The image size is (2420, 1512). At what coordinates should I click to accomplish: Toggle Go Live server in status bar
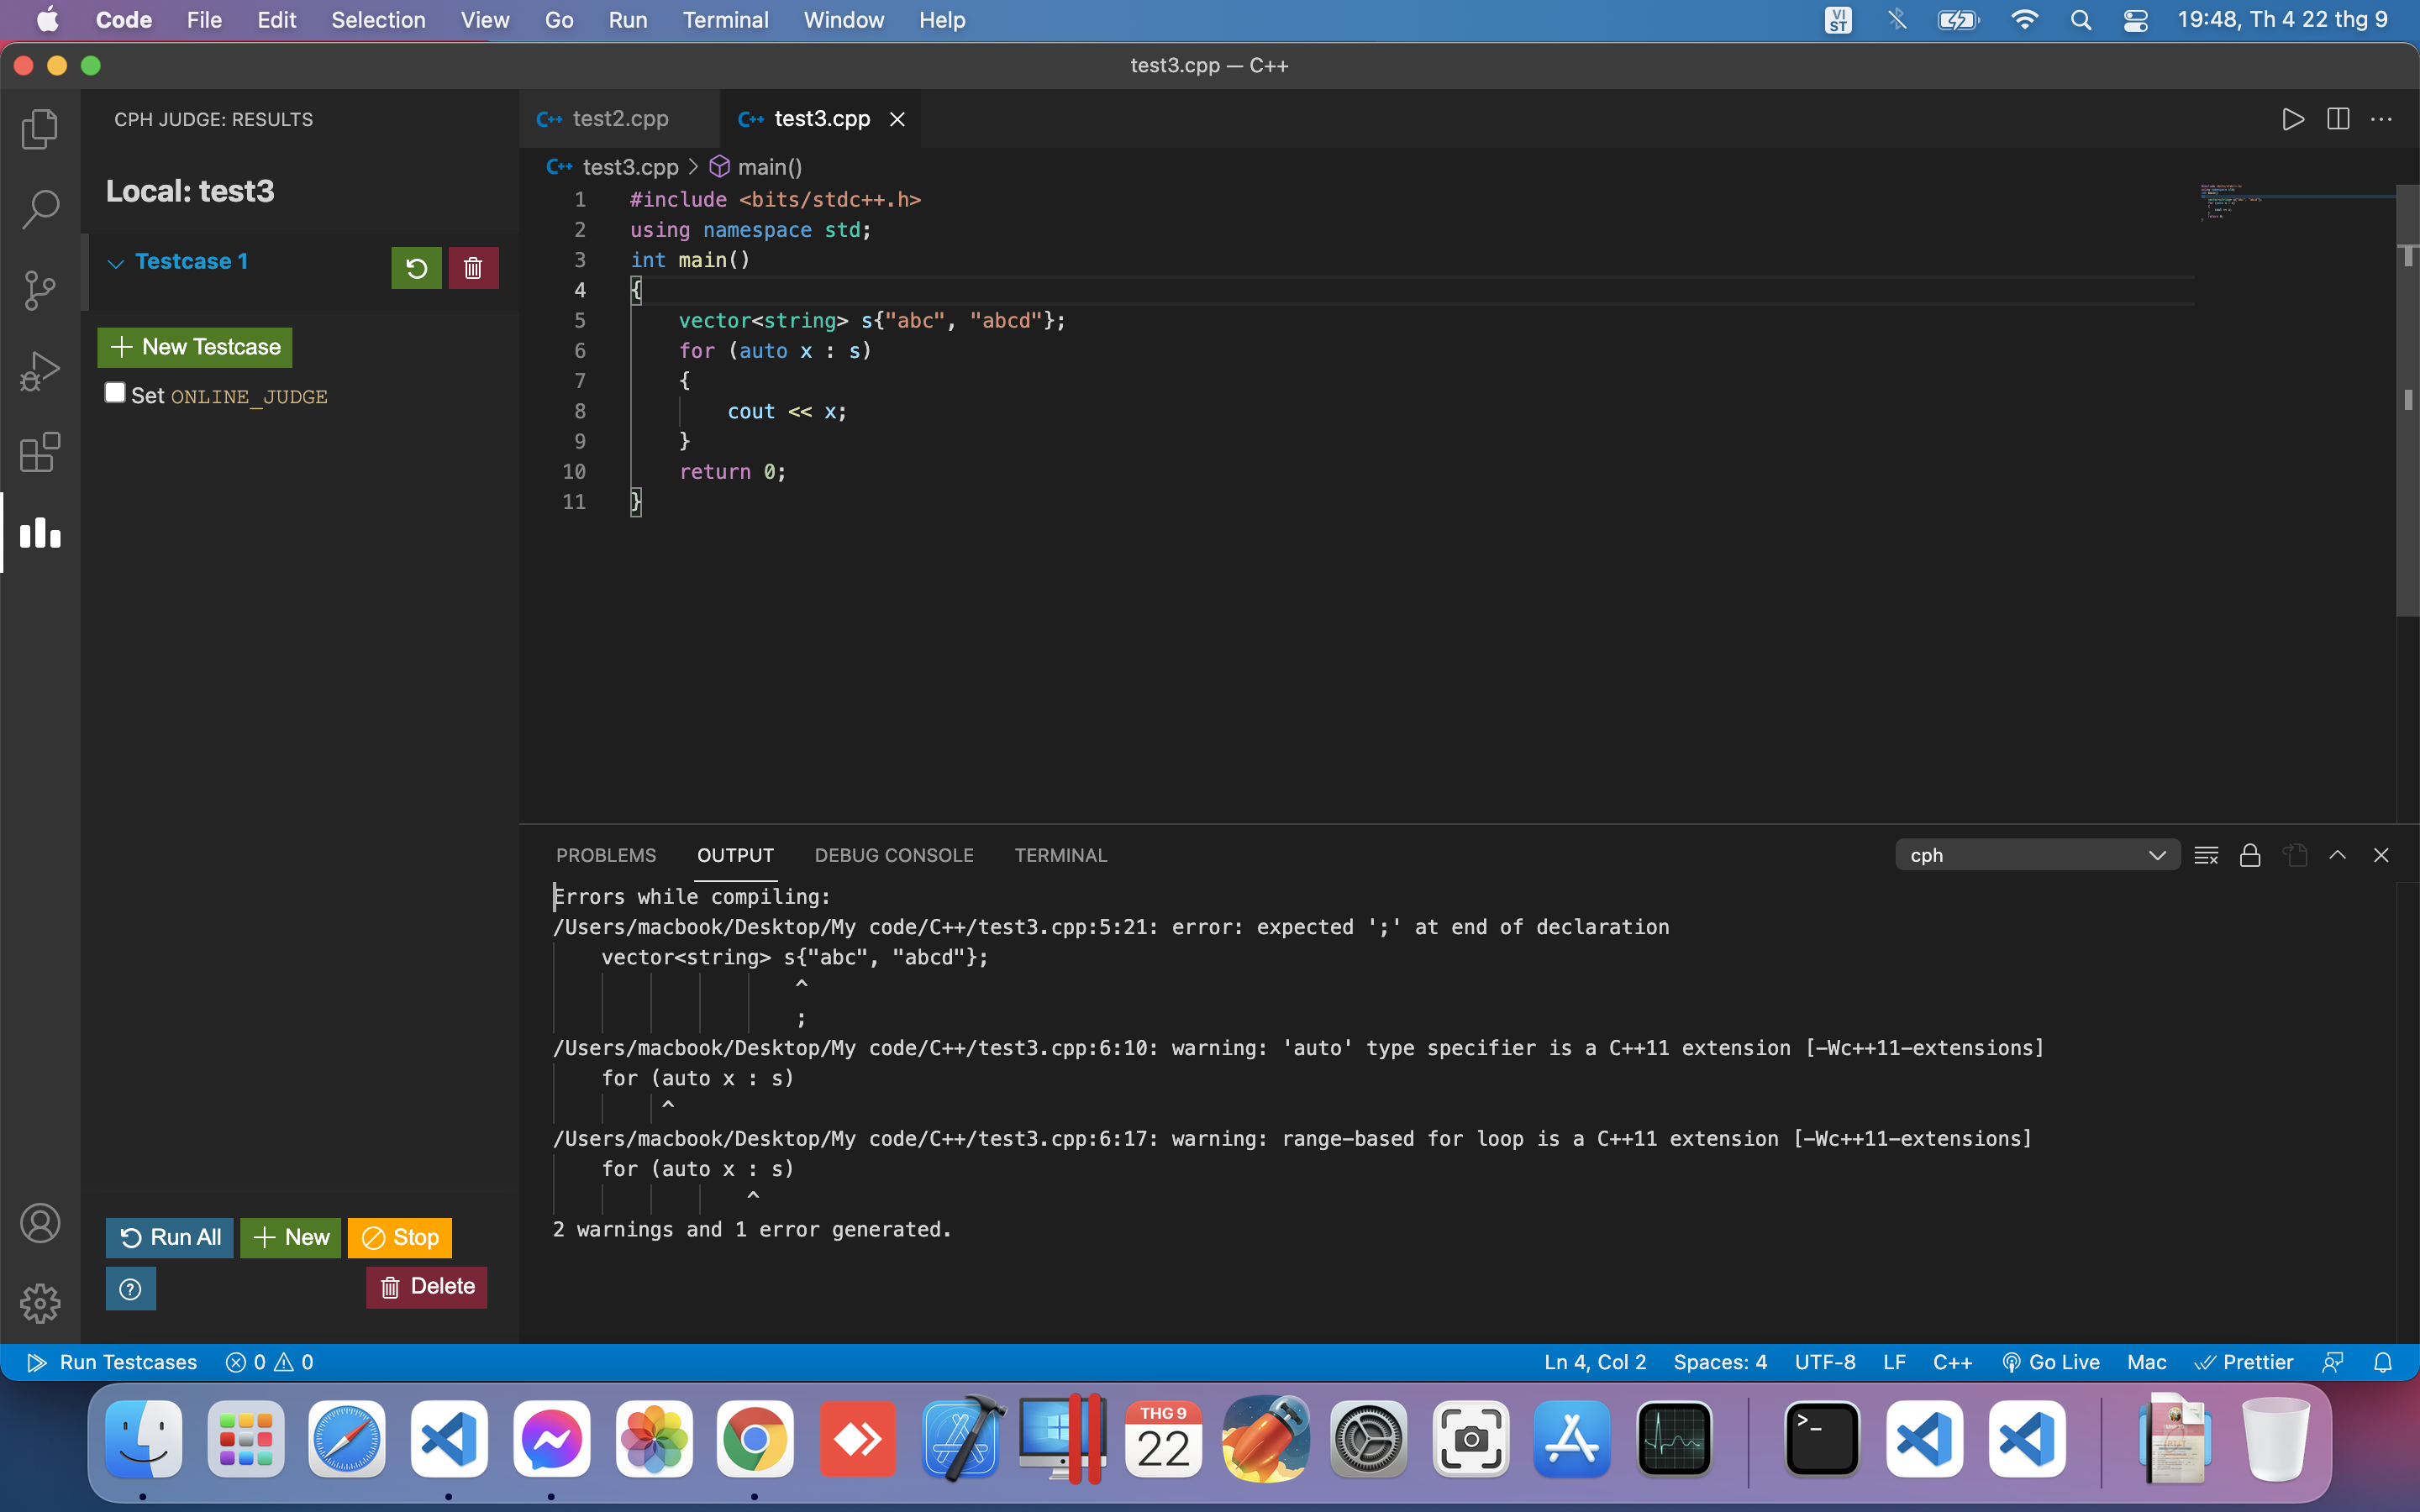[2051, 1362]
